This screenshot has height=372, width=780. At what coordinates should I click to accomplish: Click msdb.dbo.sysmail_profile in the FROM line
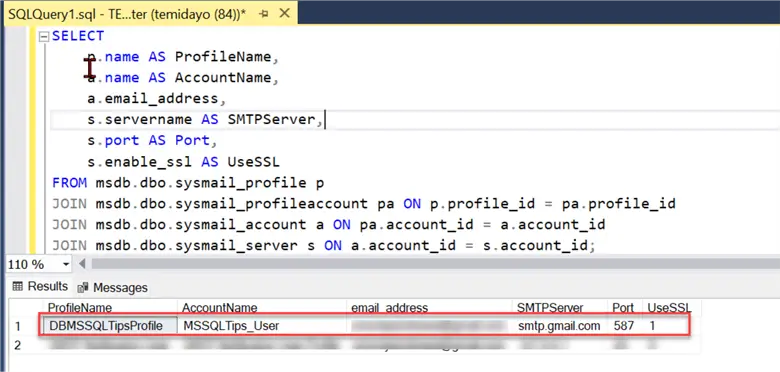click(200, 183)
